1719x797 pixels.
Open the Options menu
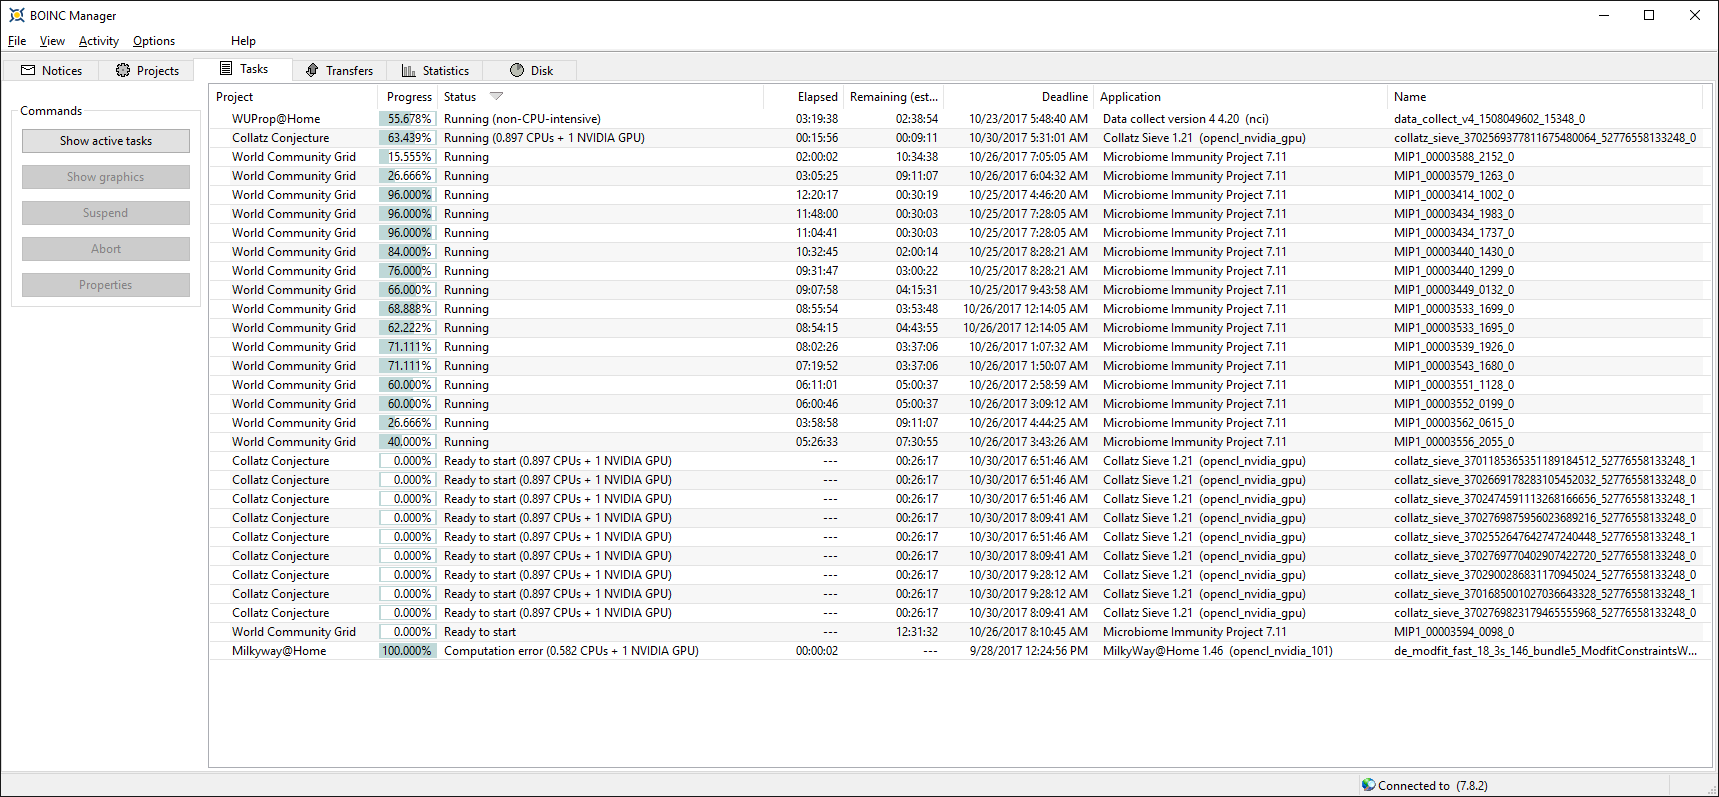coord(154,41)
